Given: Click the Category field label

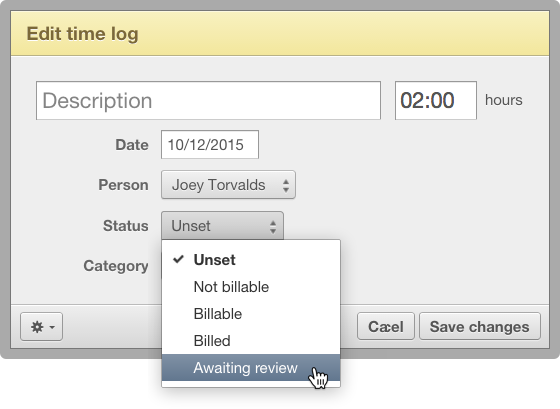Looking at the screenshot, I should (x=116, y=266).
